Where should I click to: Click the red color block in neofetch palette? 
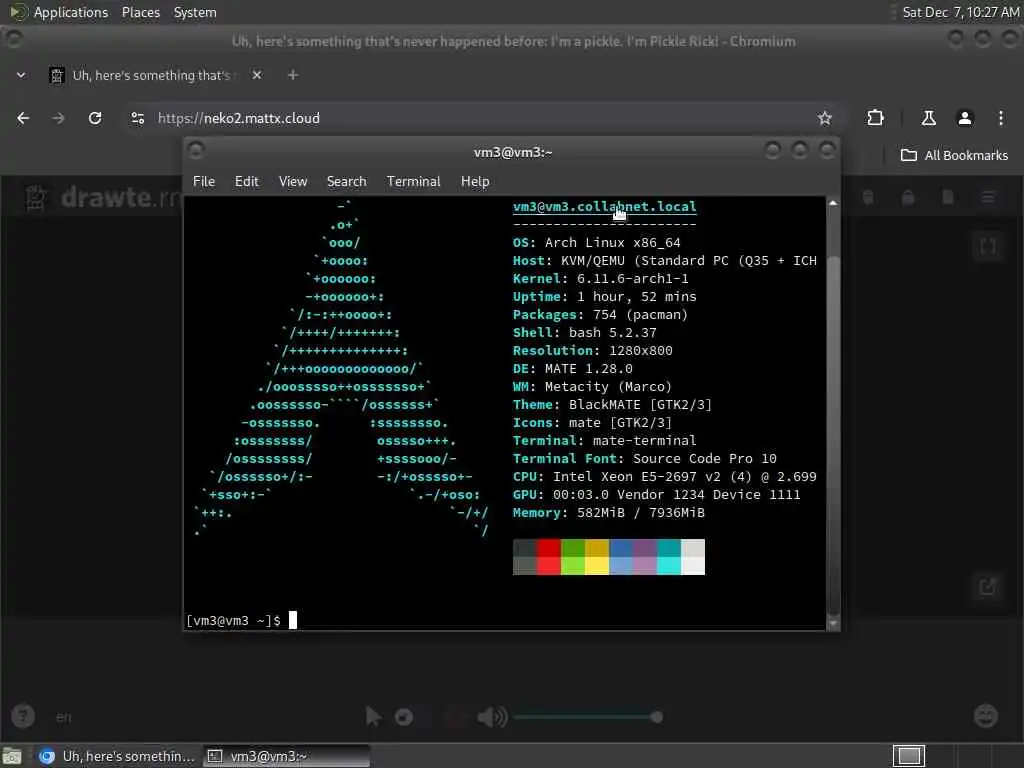click(x=549, y=557)
